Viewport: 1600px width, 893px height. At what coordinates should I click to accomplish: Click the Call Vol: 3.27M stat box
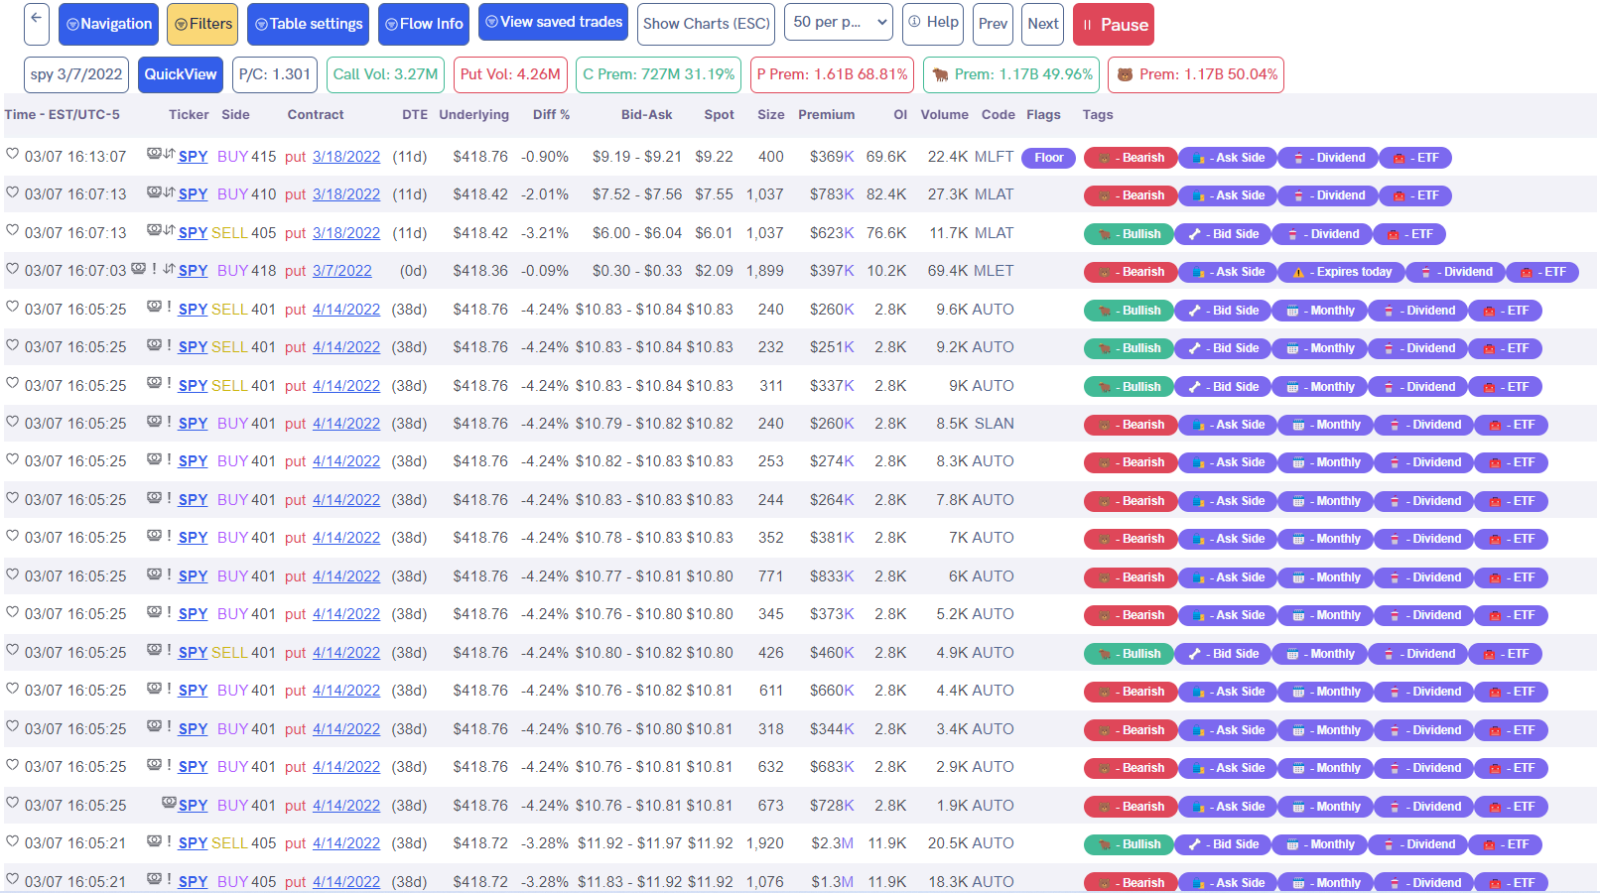pyautogui.click(x=385, y=74)
